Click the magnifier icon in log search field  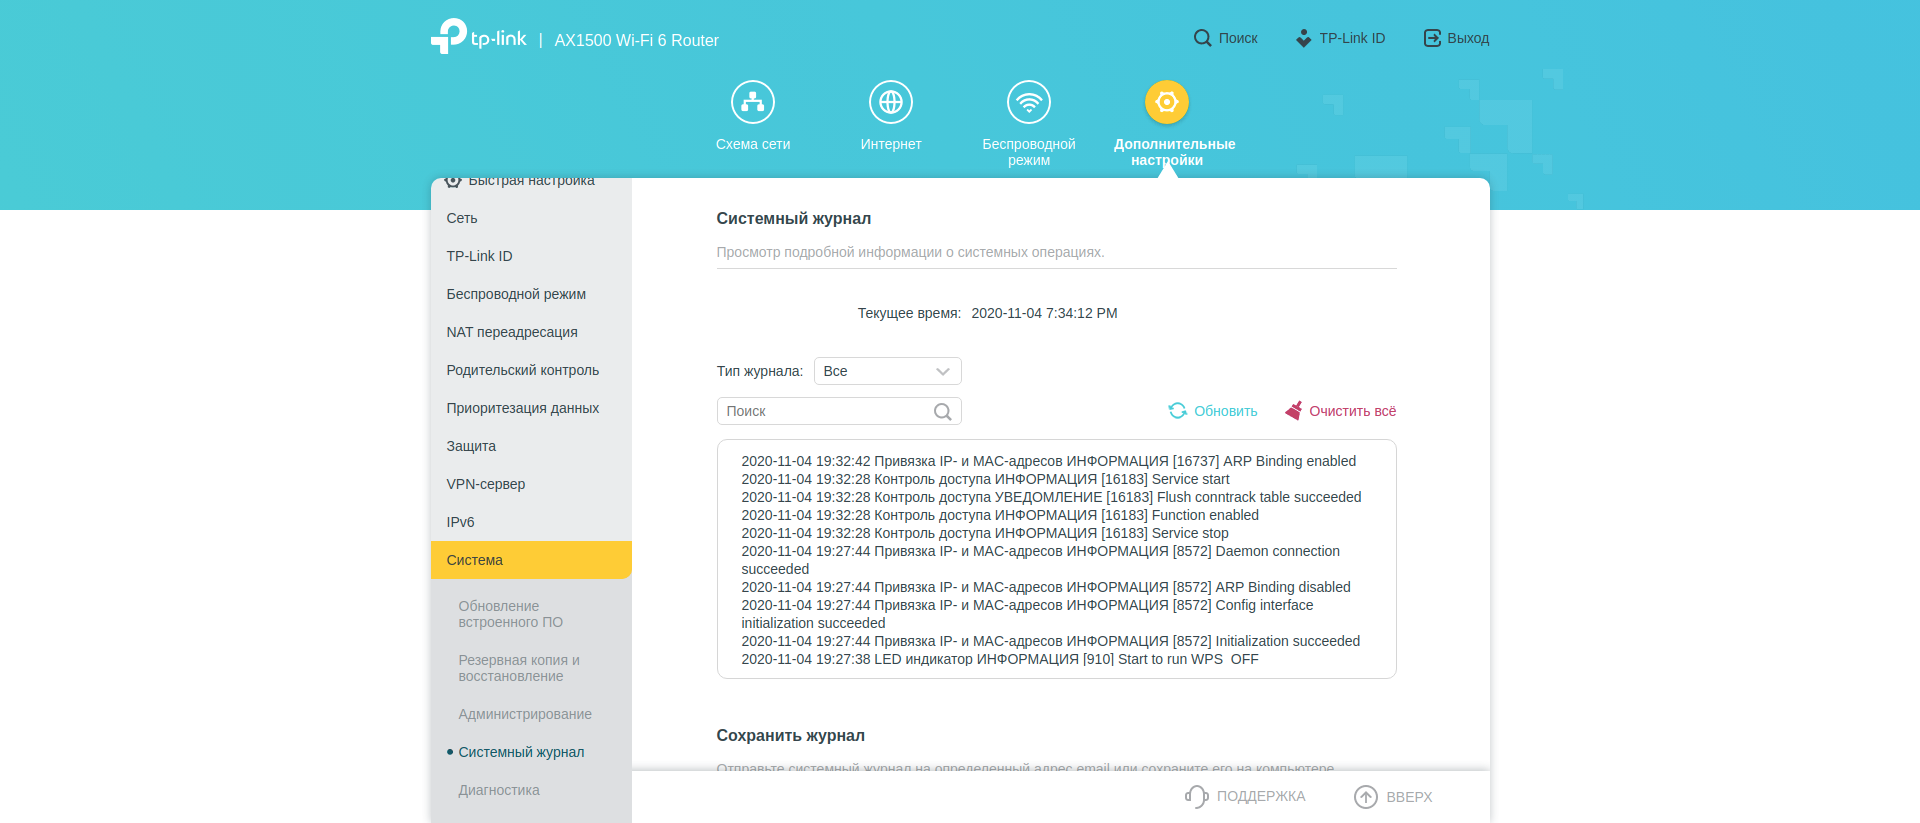point(942,412)
